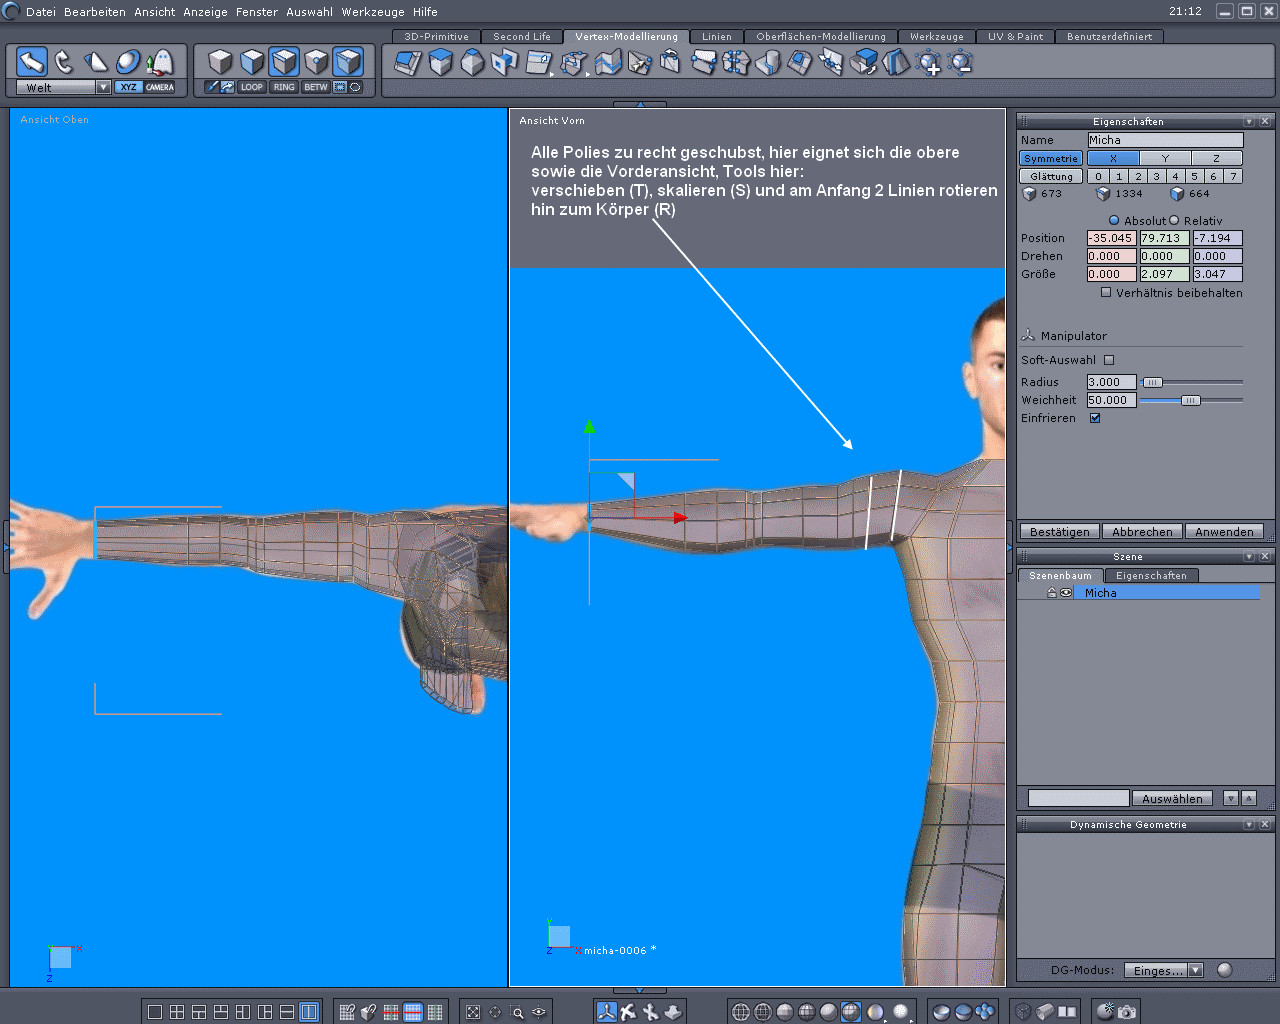The height and width of the screenshot is (1024, 1280).
Task: Enable CAMERA manipulator mode
Action: [x=160, y=87]
